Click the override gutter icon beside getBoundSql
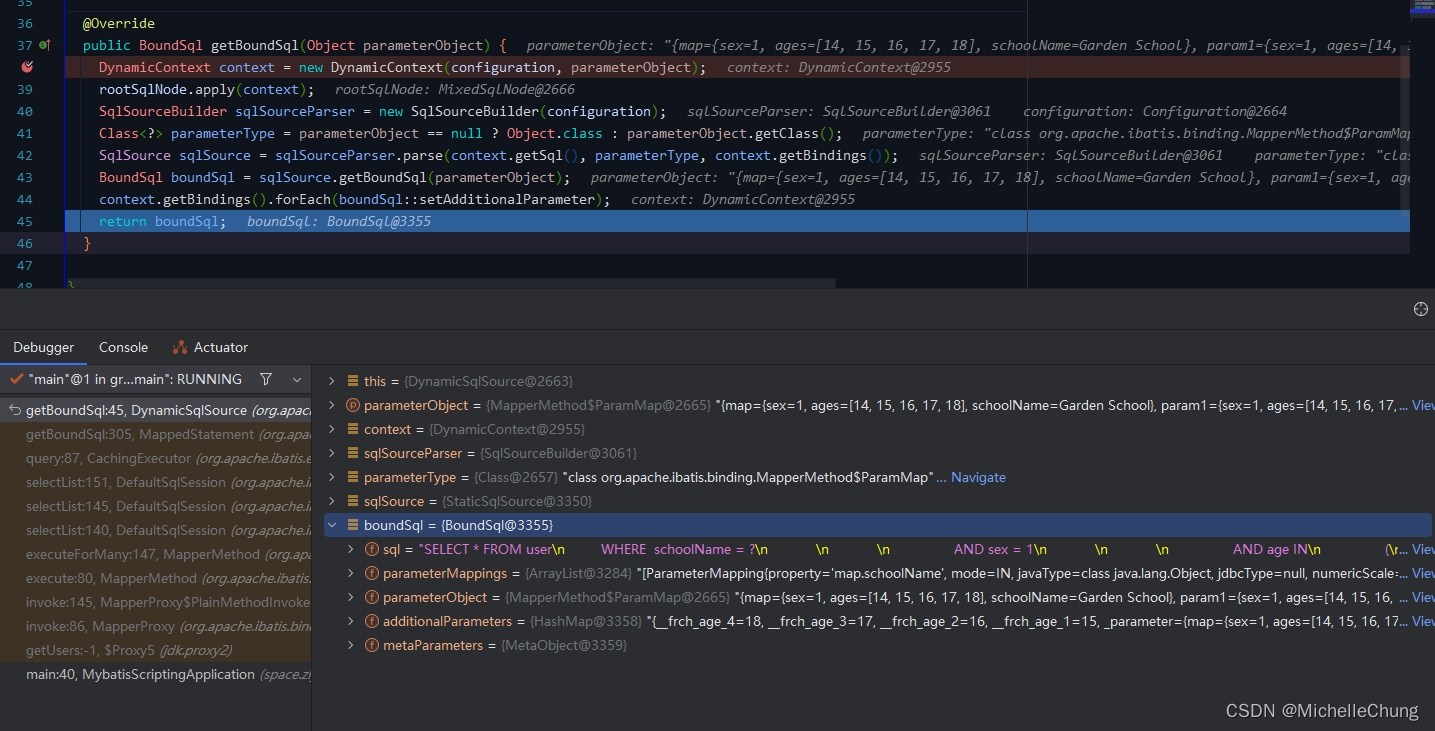The width and height of the screenshot is (1435, 731). 44,45
